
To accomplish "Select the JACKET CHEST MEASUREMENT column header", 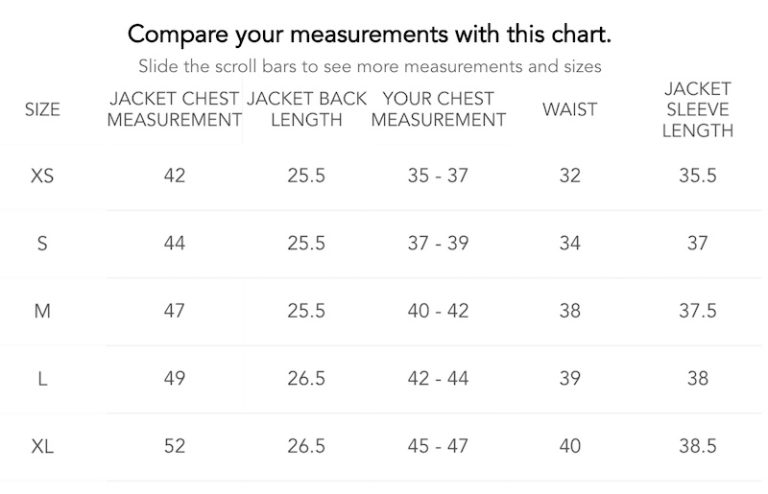I will (x=174, y=109).
